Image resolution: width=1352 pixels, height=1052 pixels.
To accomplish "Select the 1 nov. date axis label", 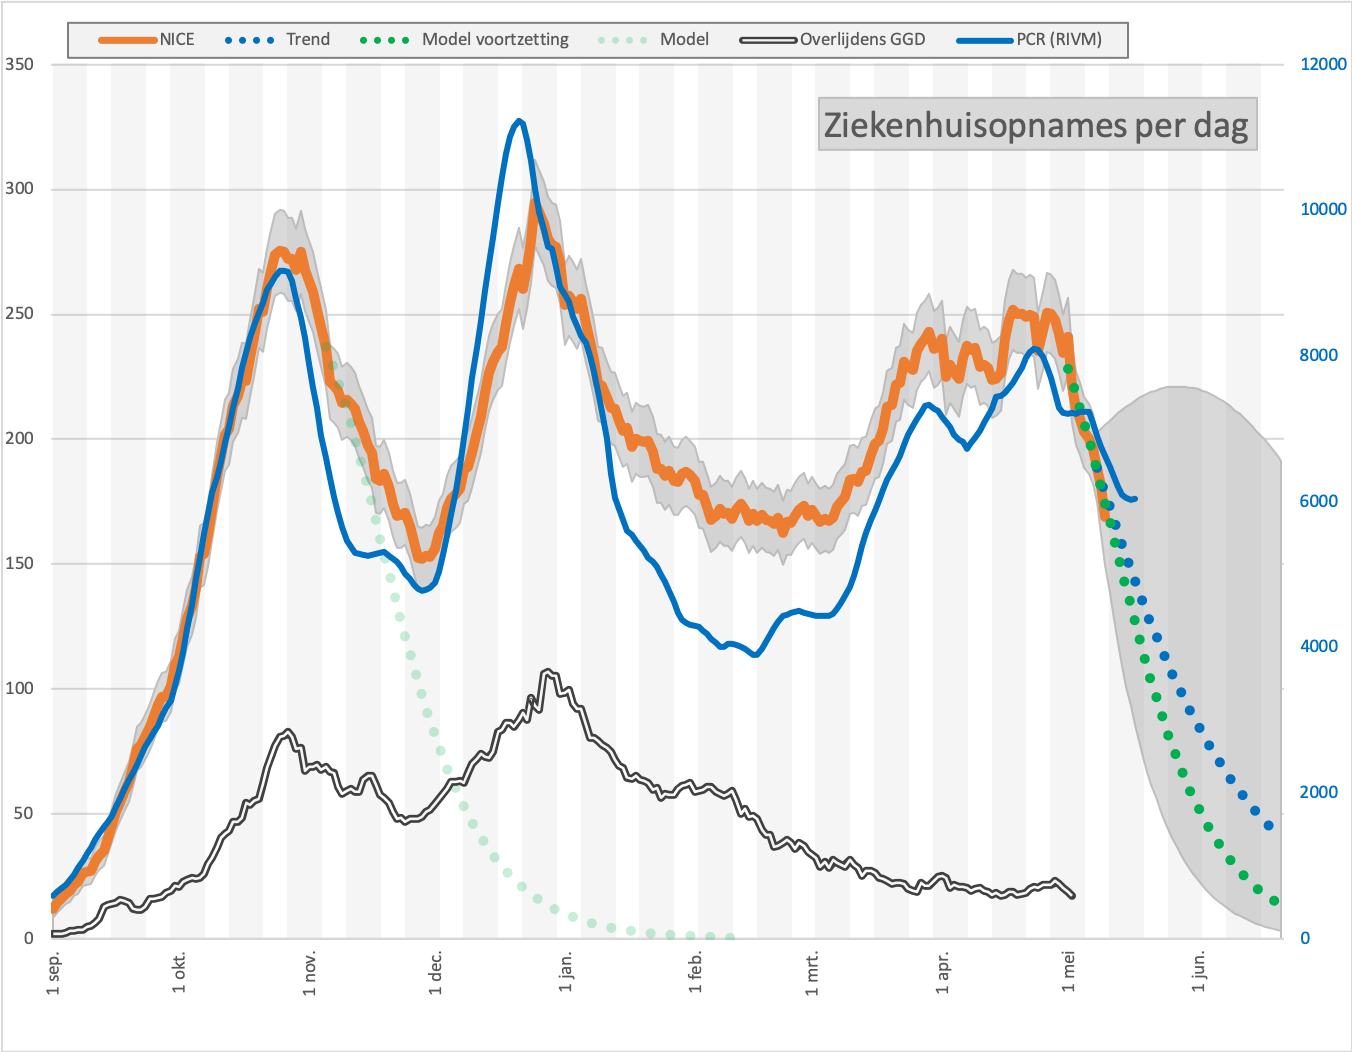I will click(x=310, y=973).
